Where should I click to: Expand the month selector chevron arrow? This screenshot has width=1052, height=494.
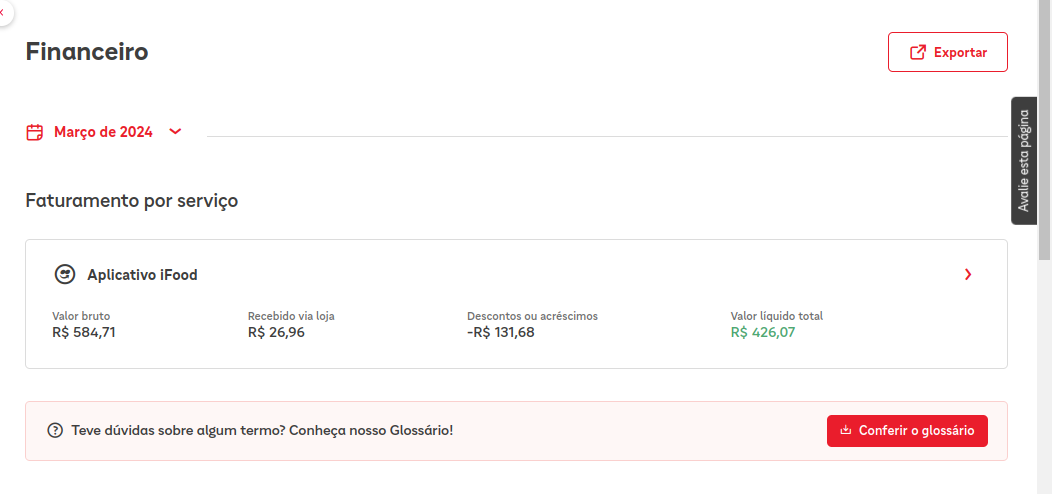pos(176,131)
